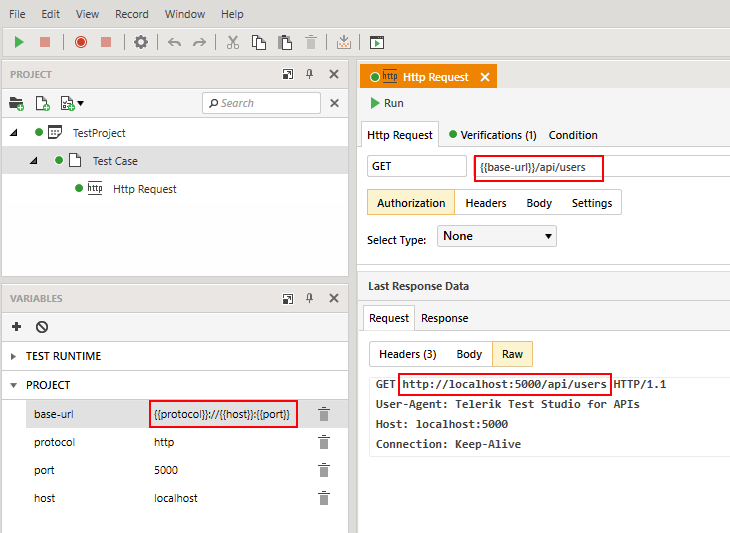
Task: Click the GET method field
Action: [x=417, y=166]
